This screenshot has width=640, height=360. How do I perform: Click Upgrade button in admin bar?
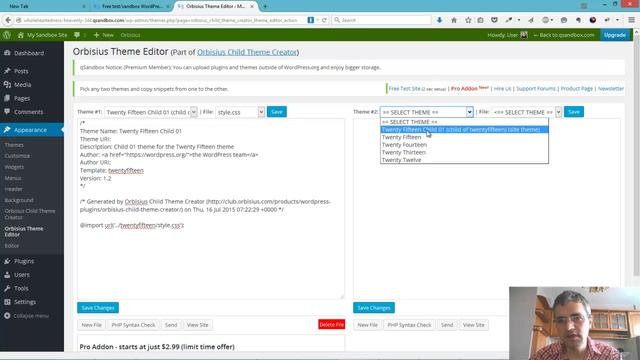click(615, 35)
